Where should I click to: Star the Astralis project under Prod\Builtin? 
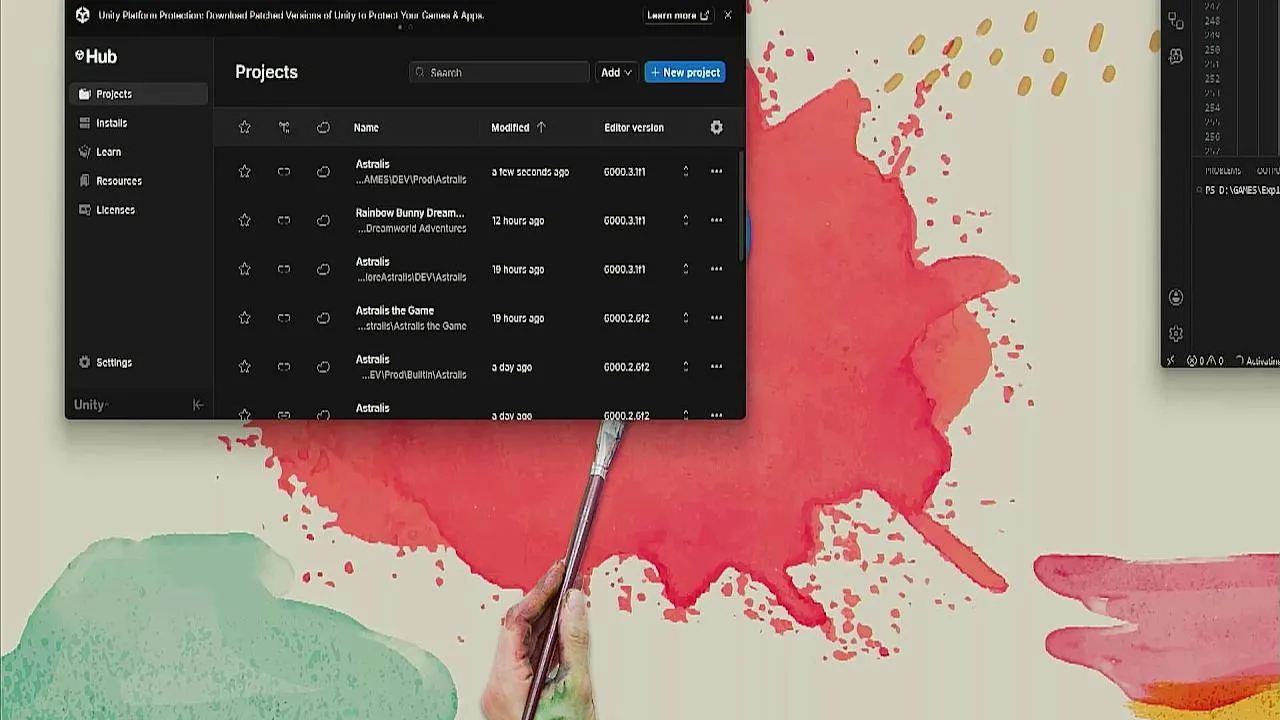[244, 367]
